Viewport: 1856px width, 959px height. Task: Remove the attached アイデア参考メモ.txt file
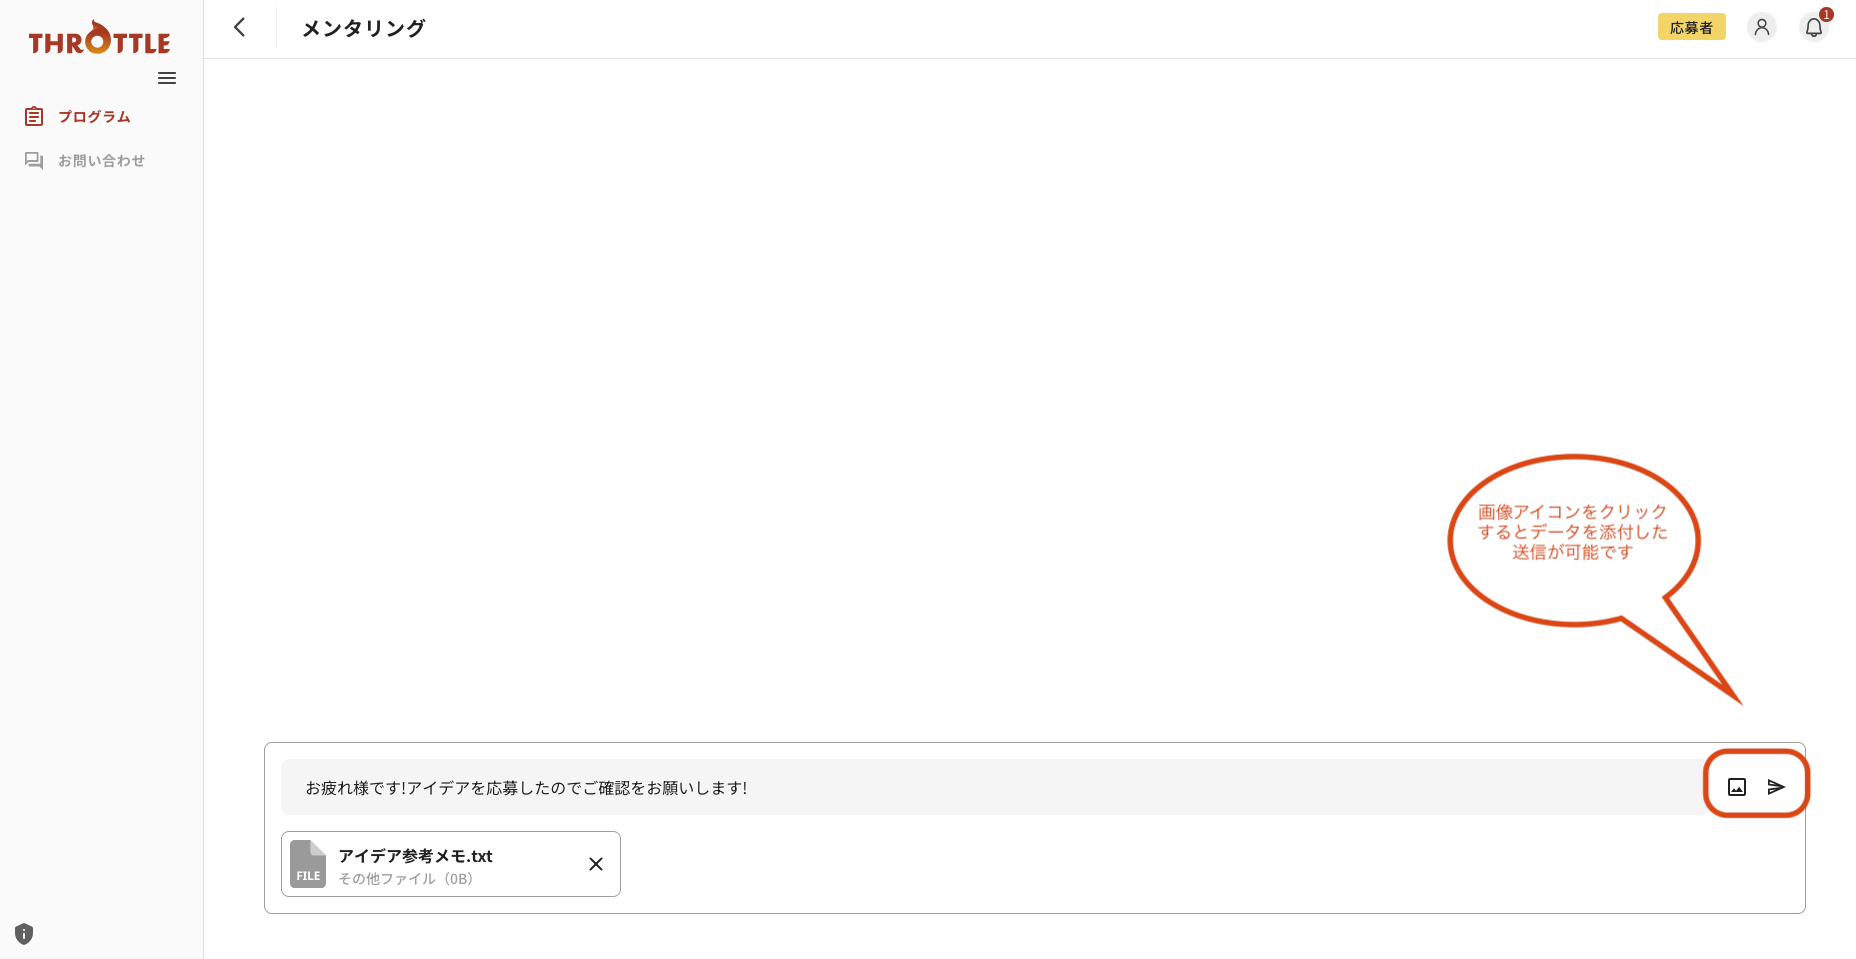coord(596,864)
